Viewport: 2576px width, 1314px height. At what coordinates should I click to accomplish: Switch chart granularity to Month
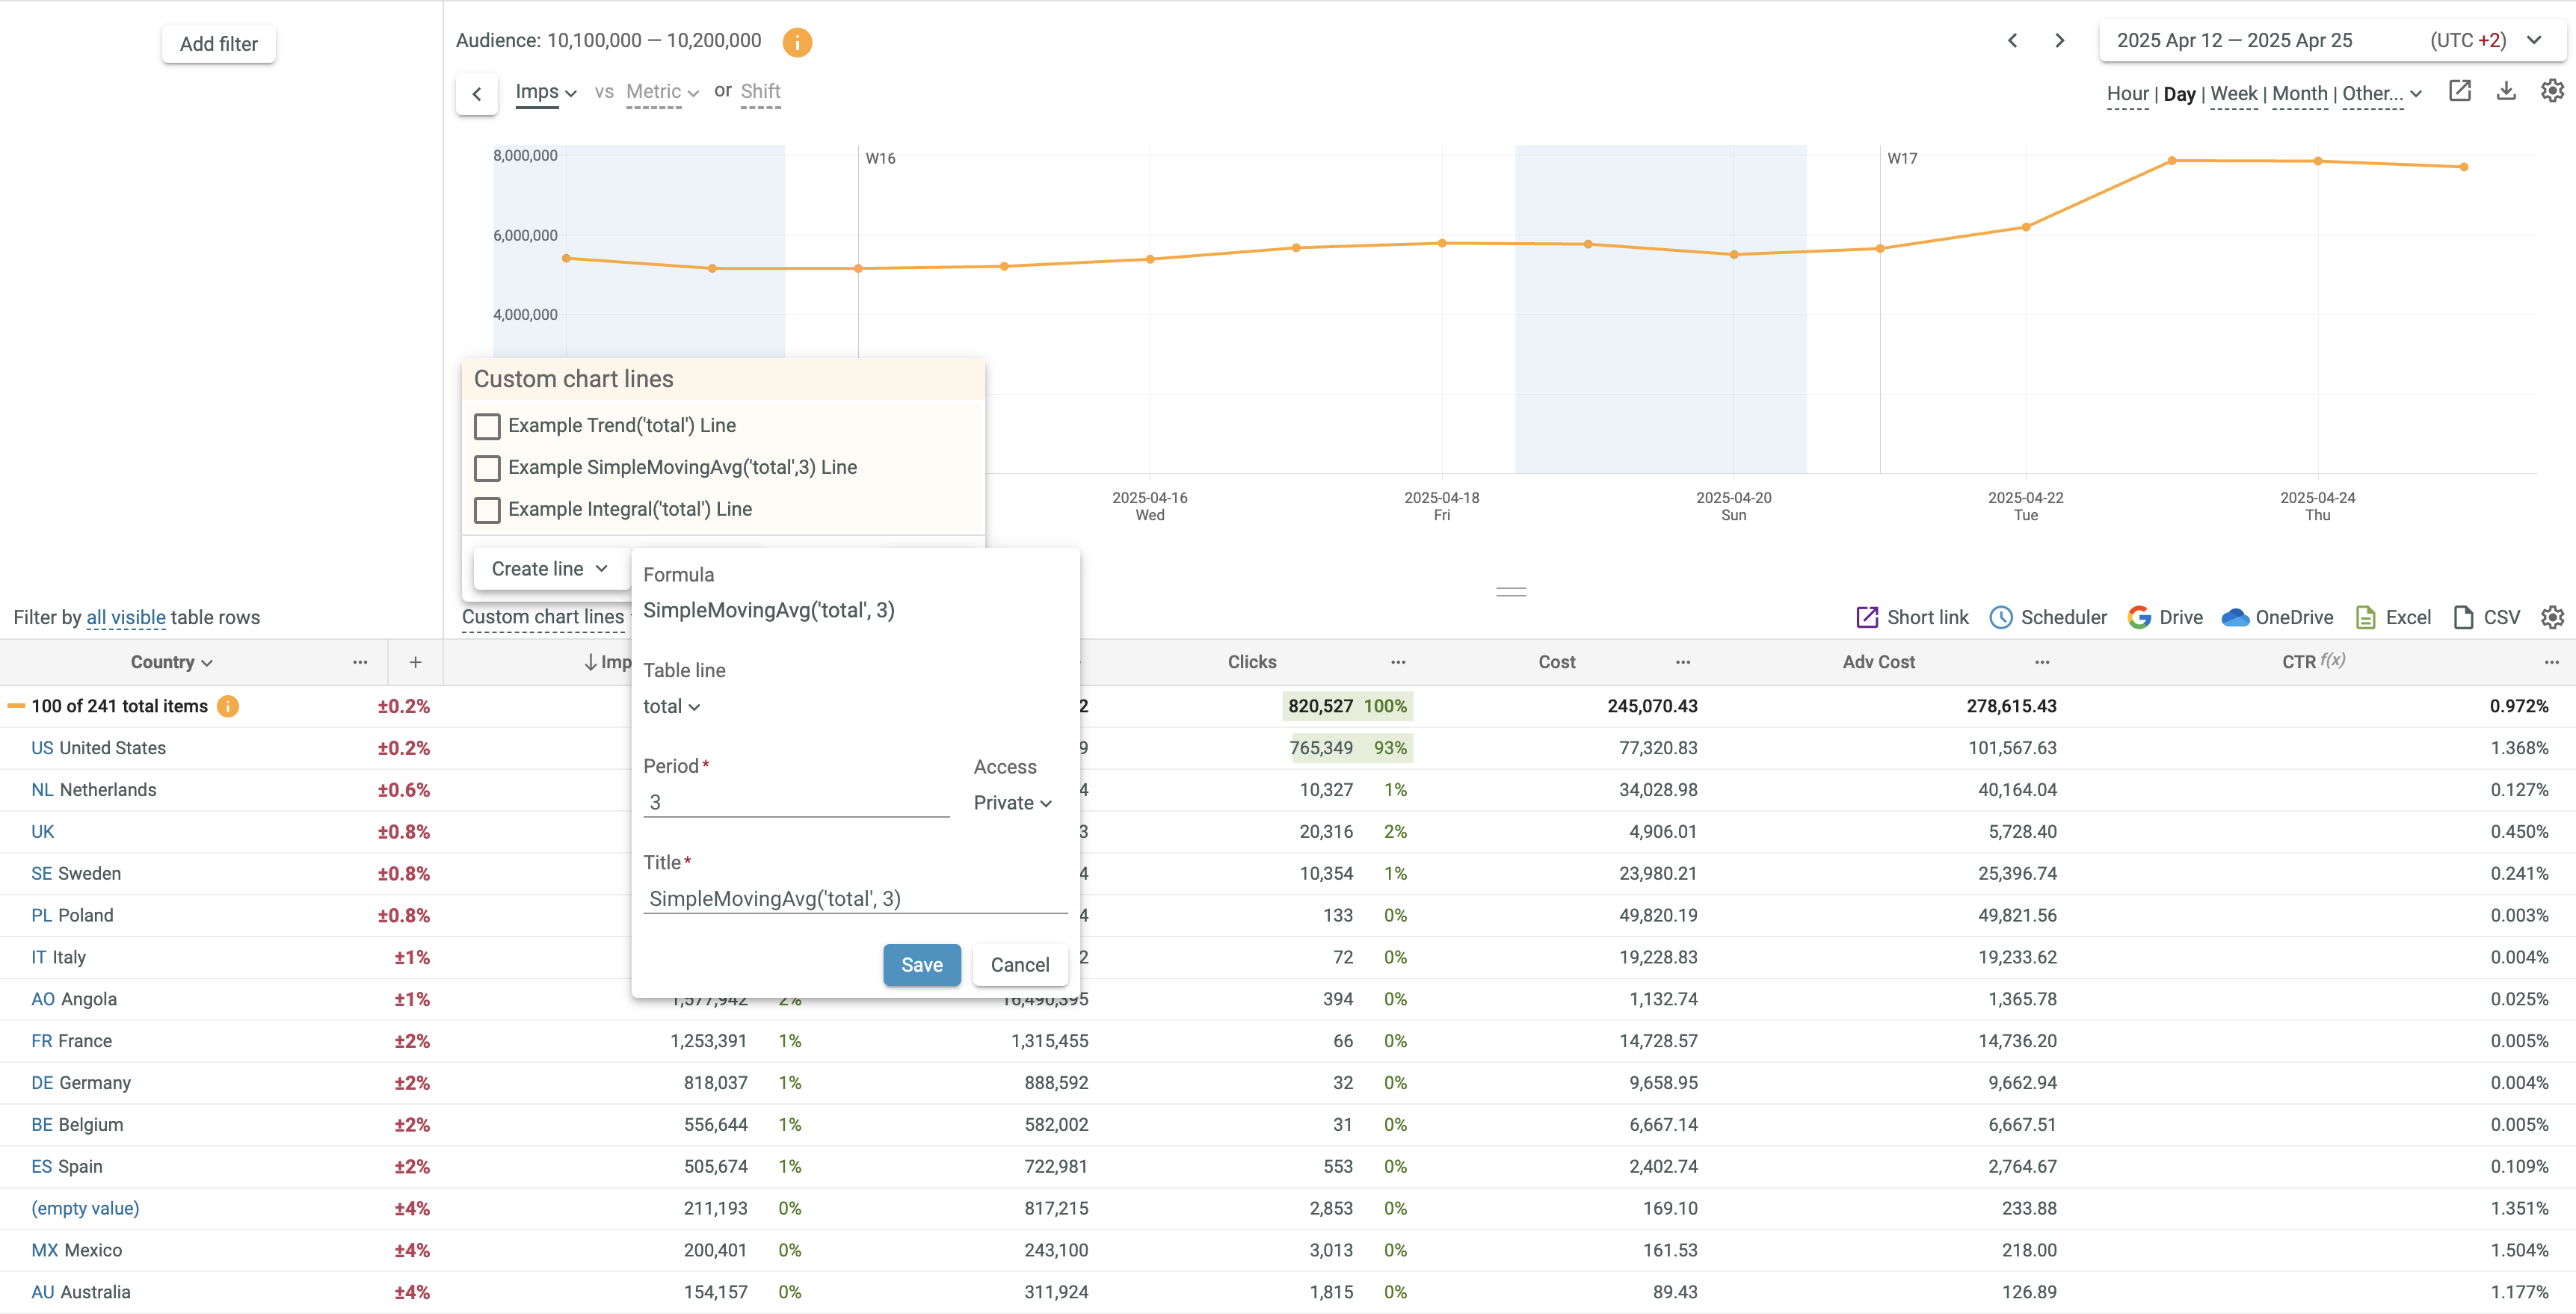pos(2299,94)
